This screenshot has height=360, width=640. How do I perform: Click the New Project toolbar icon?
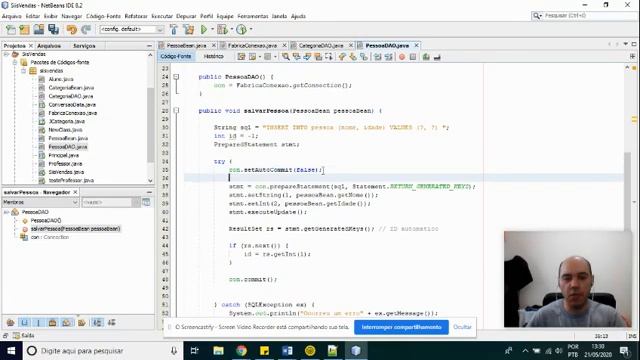click(x=24, y=29)
